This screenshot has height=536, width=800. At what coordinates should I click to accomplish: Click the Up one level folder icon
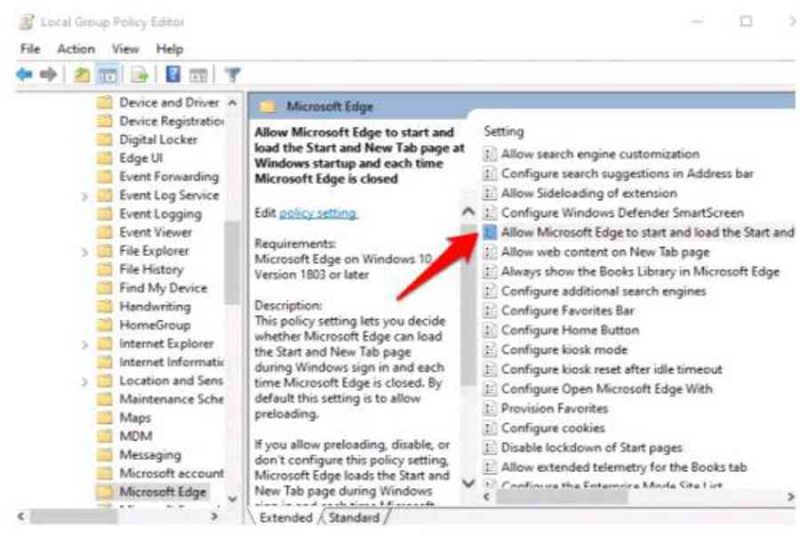pos(82,75)
